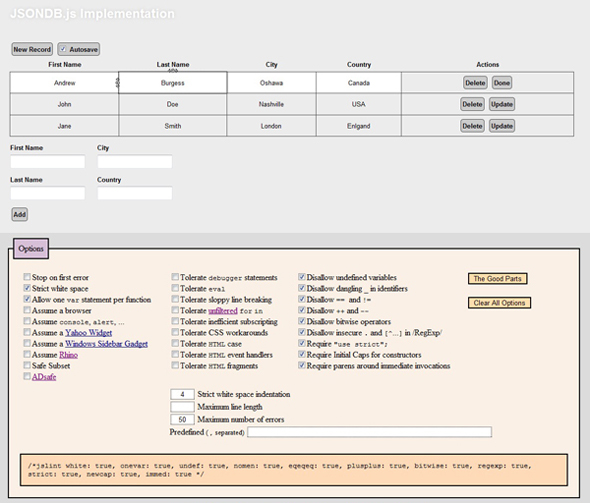Uncheck Disallow ++ and --
590x503 pixels.
tap(302, 310)
